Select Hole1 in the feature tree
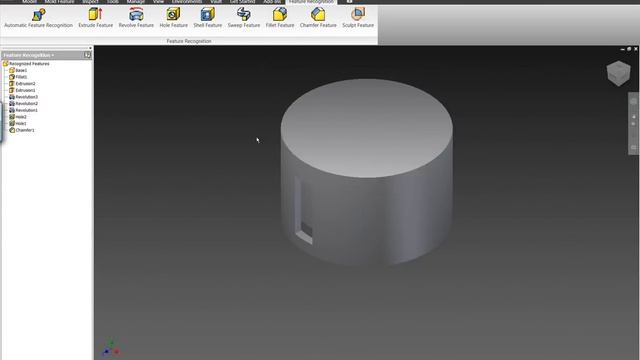The height and width of the screenshot is (360, 640). (18, 123)
